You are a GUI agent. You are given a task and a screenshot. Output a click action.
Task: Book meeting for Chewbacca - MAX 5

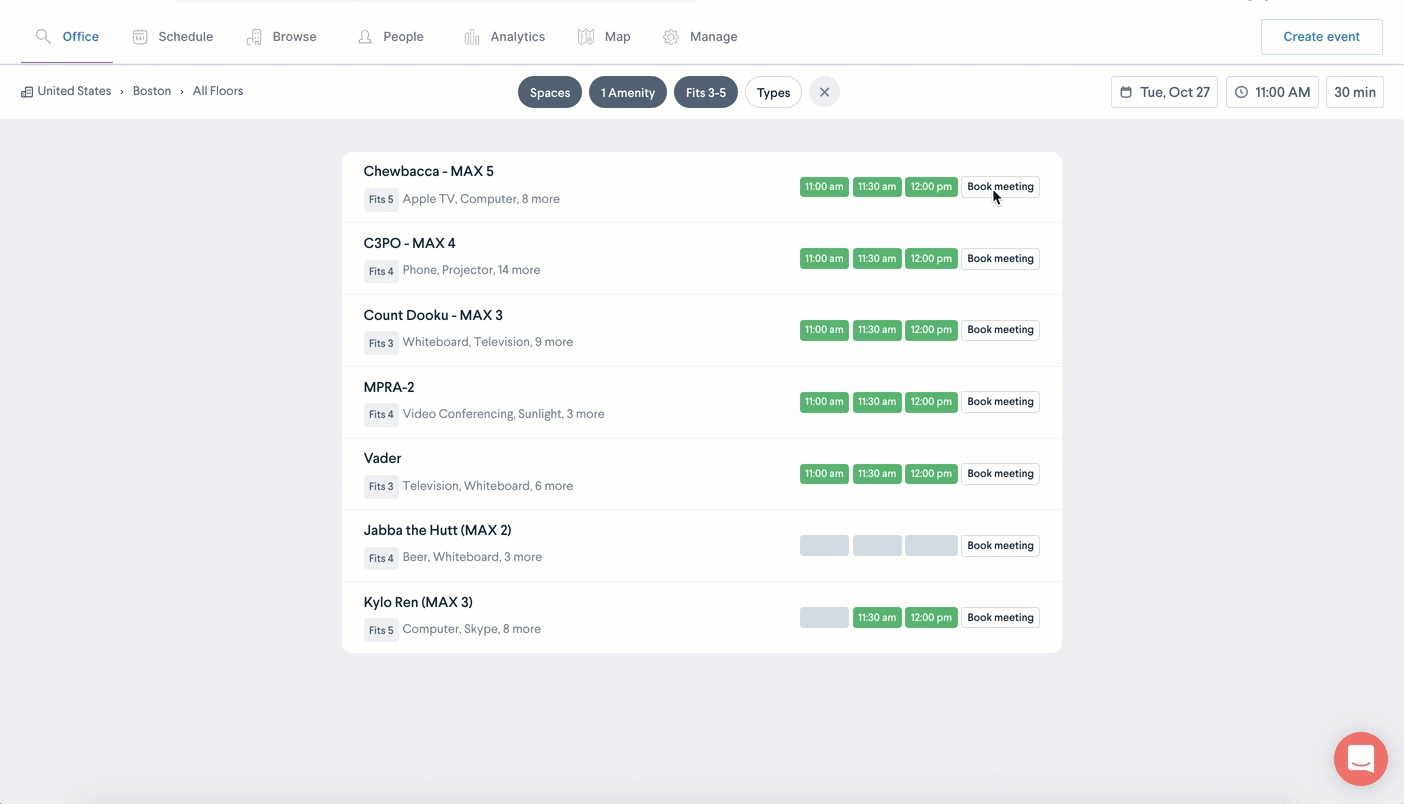[1000, 187]
